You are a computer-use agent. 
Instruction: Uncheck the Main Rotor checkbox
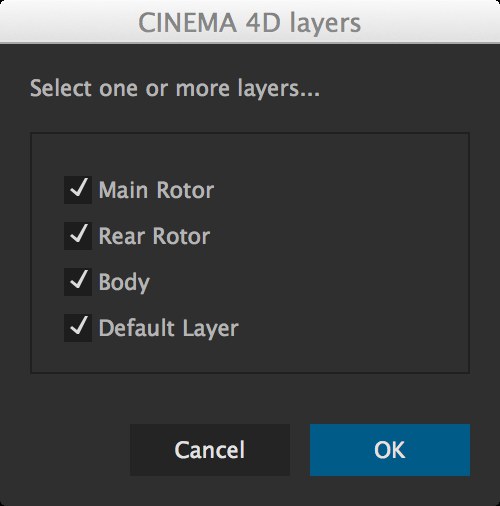point(78,190)
